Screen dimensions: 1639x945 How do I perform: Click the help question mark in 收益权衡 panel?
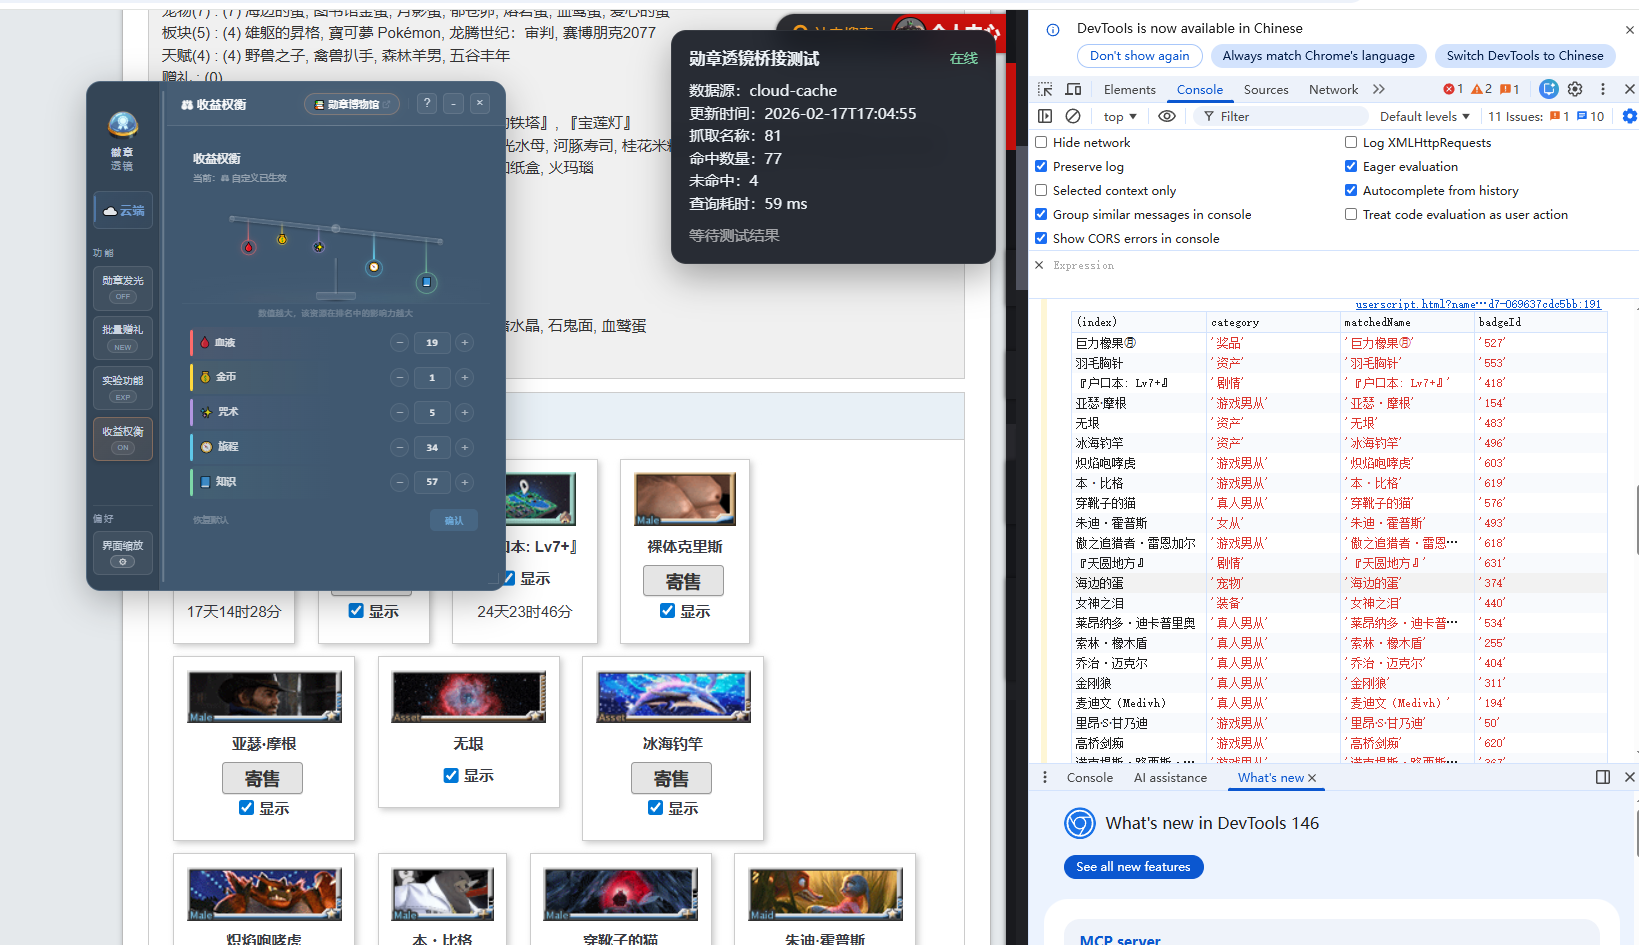tap(427, 103)
